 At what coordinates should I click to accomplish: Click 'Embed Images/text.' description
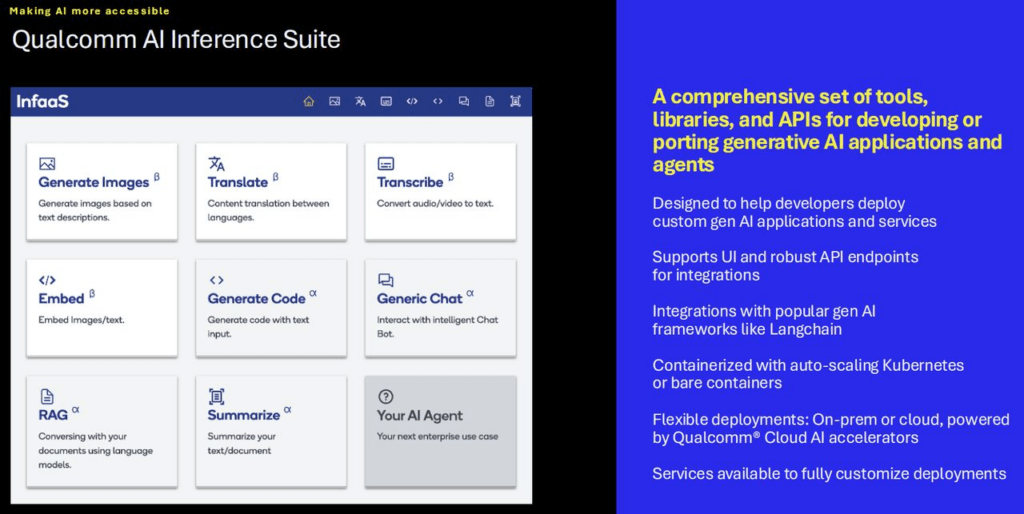[x=81, y=320]
